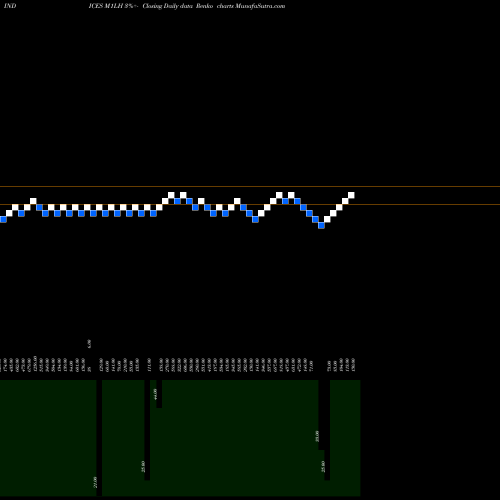Click the '44.00' volume label
Viewport: 500px width, 500px height.
click(155, 394)
